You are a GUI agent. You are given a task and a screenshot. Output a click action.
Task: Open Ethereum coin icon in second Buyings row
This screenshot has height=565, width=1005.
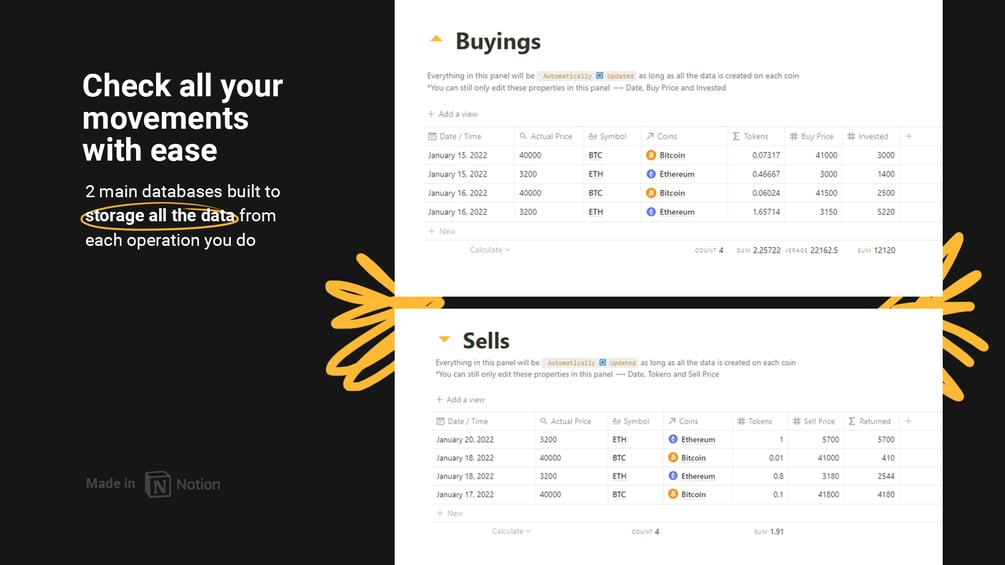[651, 174]
